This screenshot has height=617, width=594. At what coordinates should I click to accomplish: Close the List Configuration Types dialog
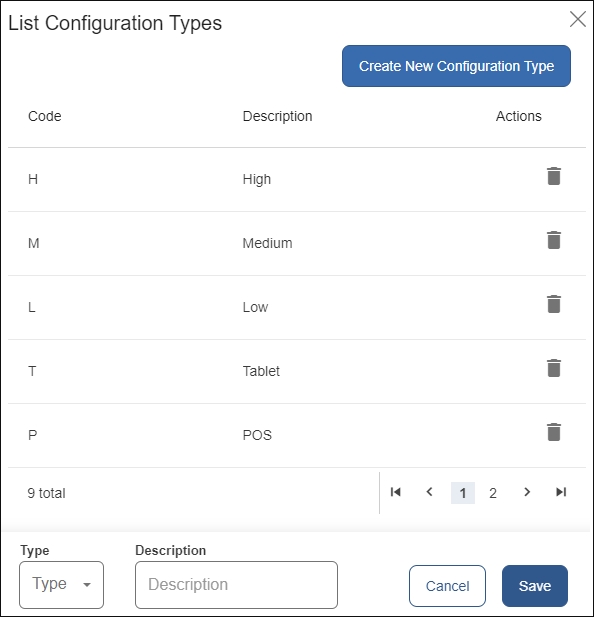577,19
